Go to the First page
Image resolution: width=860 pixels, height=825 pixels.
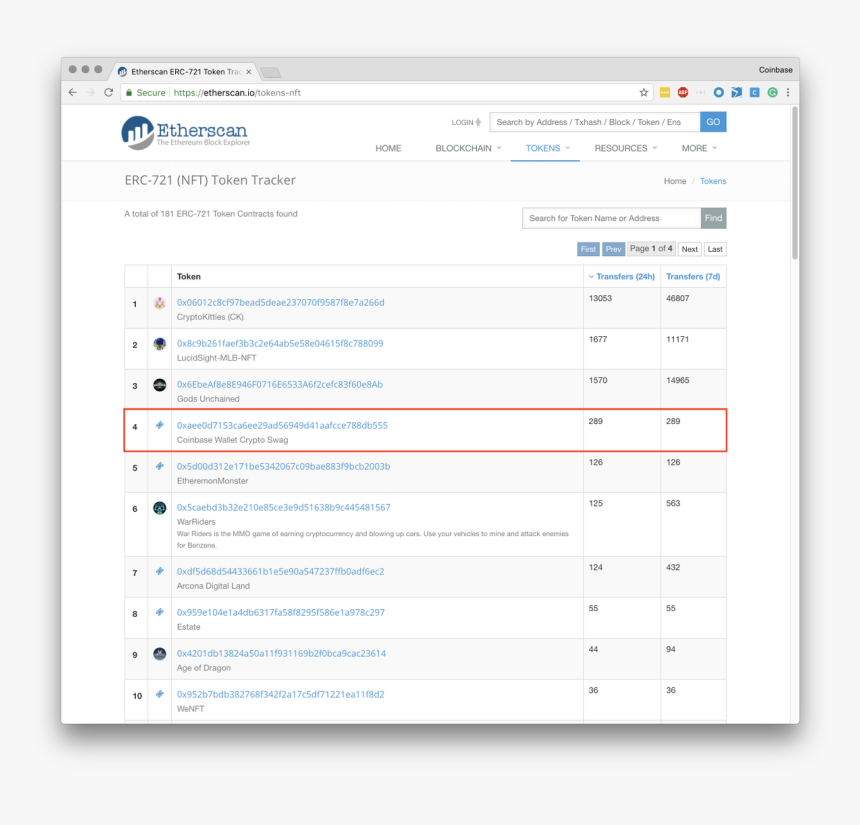[x=588, y=249]
